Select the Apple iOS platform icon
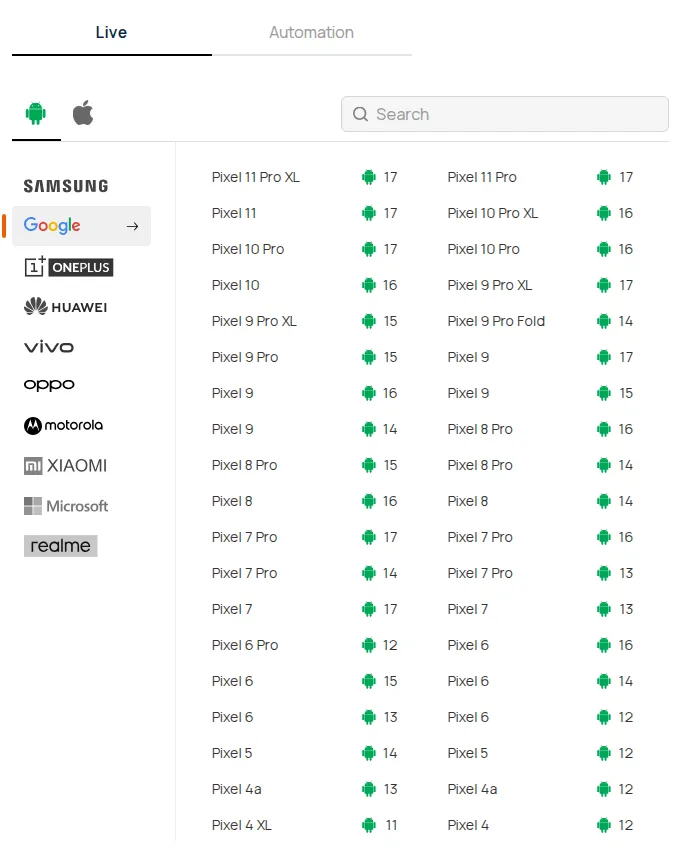This screenshot has height=850, width=690. (x=83, y=113)
